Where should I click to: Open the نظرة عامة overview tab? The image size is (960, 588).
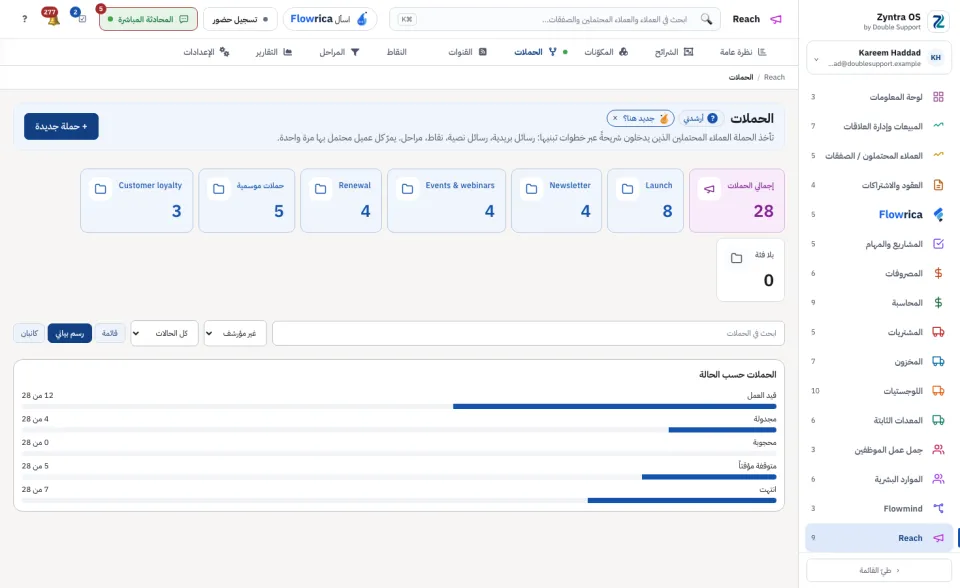[743, 52]
